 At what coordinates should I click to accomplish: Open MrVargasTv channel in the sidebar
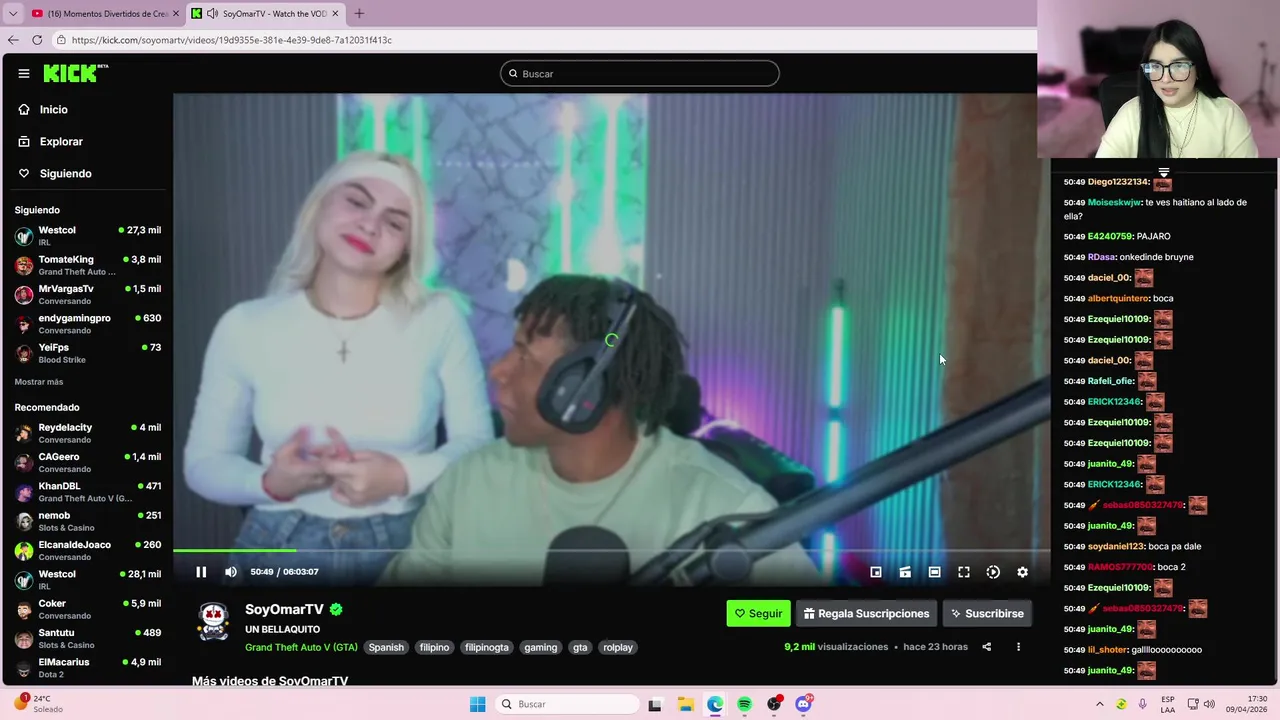[x=88, y=294]
